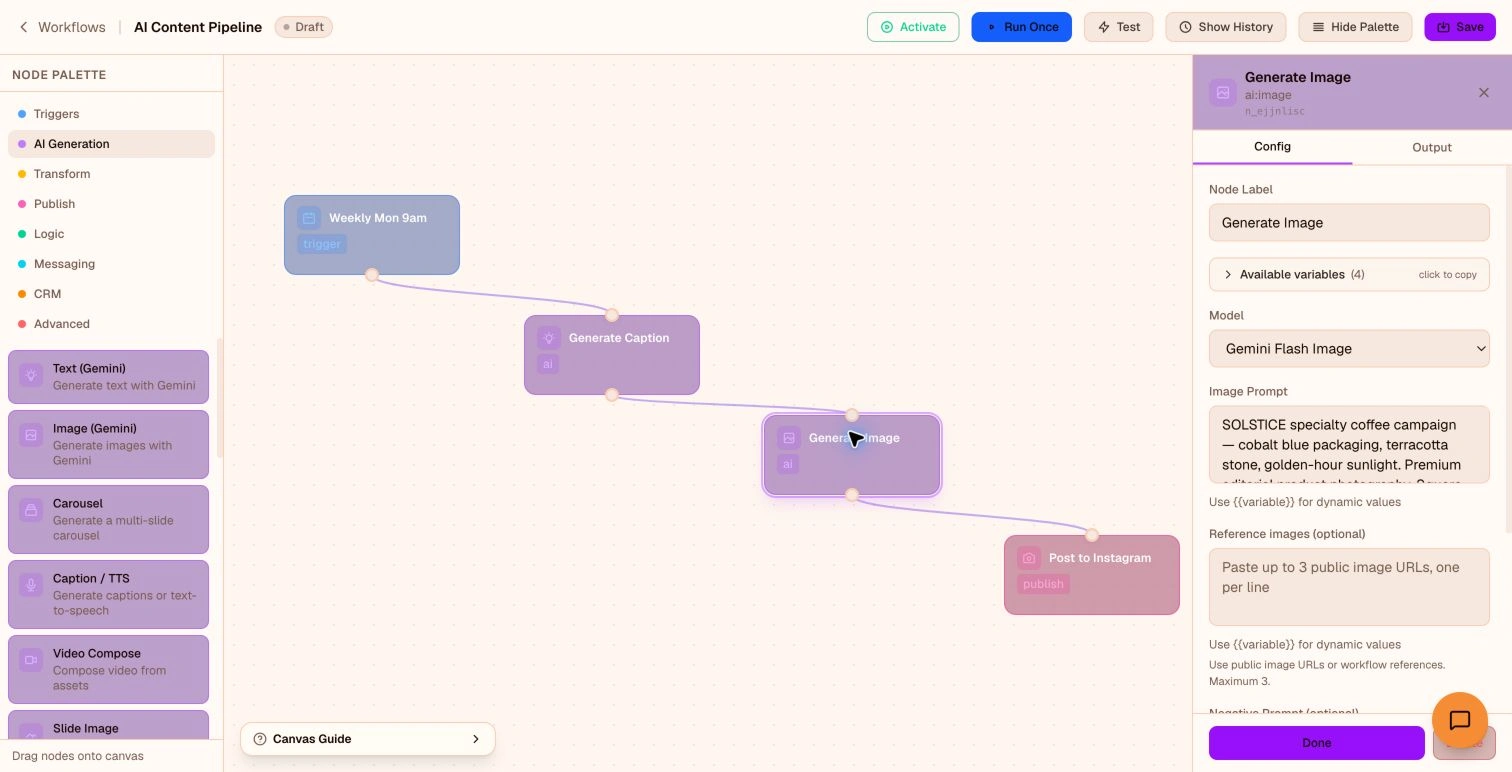Click the calendar icon on Weekly Mon 9am node

[x=309, y=218]
